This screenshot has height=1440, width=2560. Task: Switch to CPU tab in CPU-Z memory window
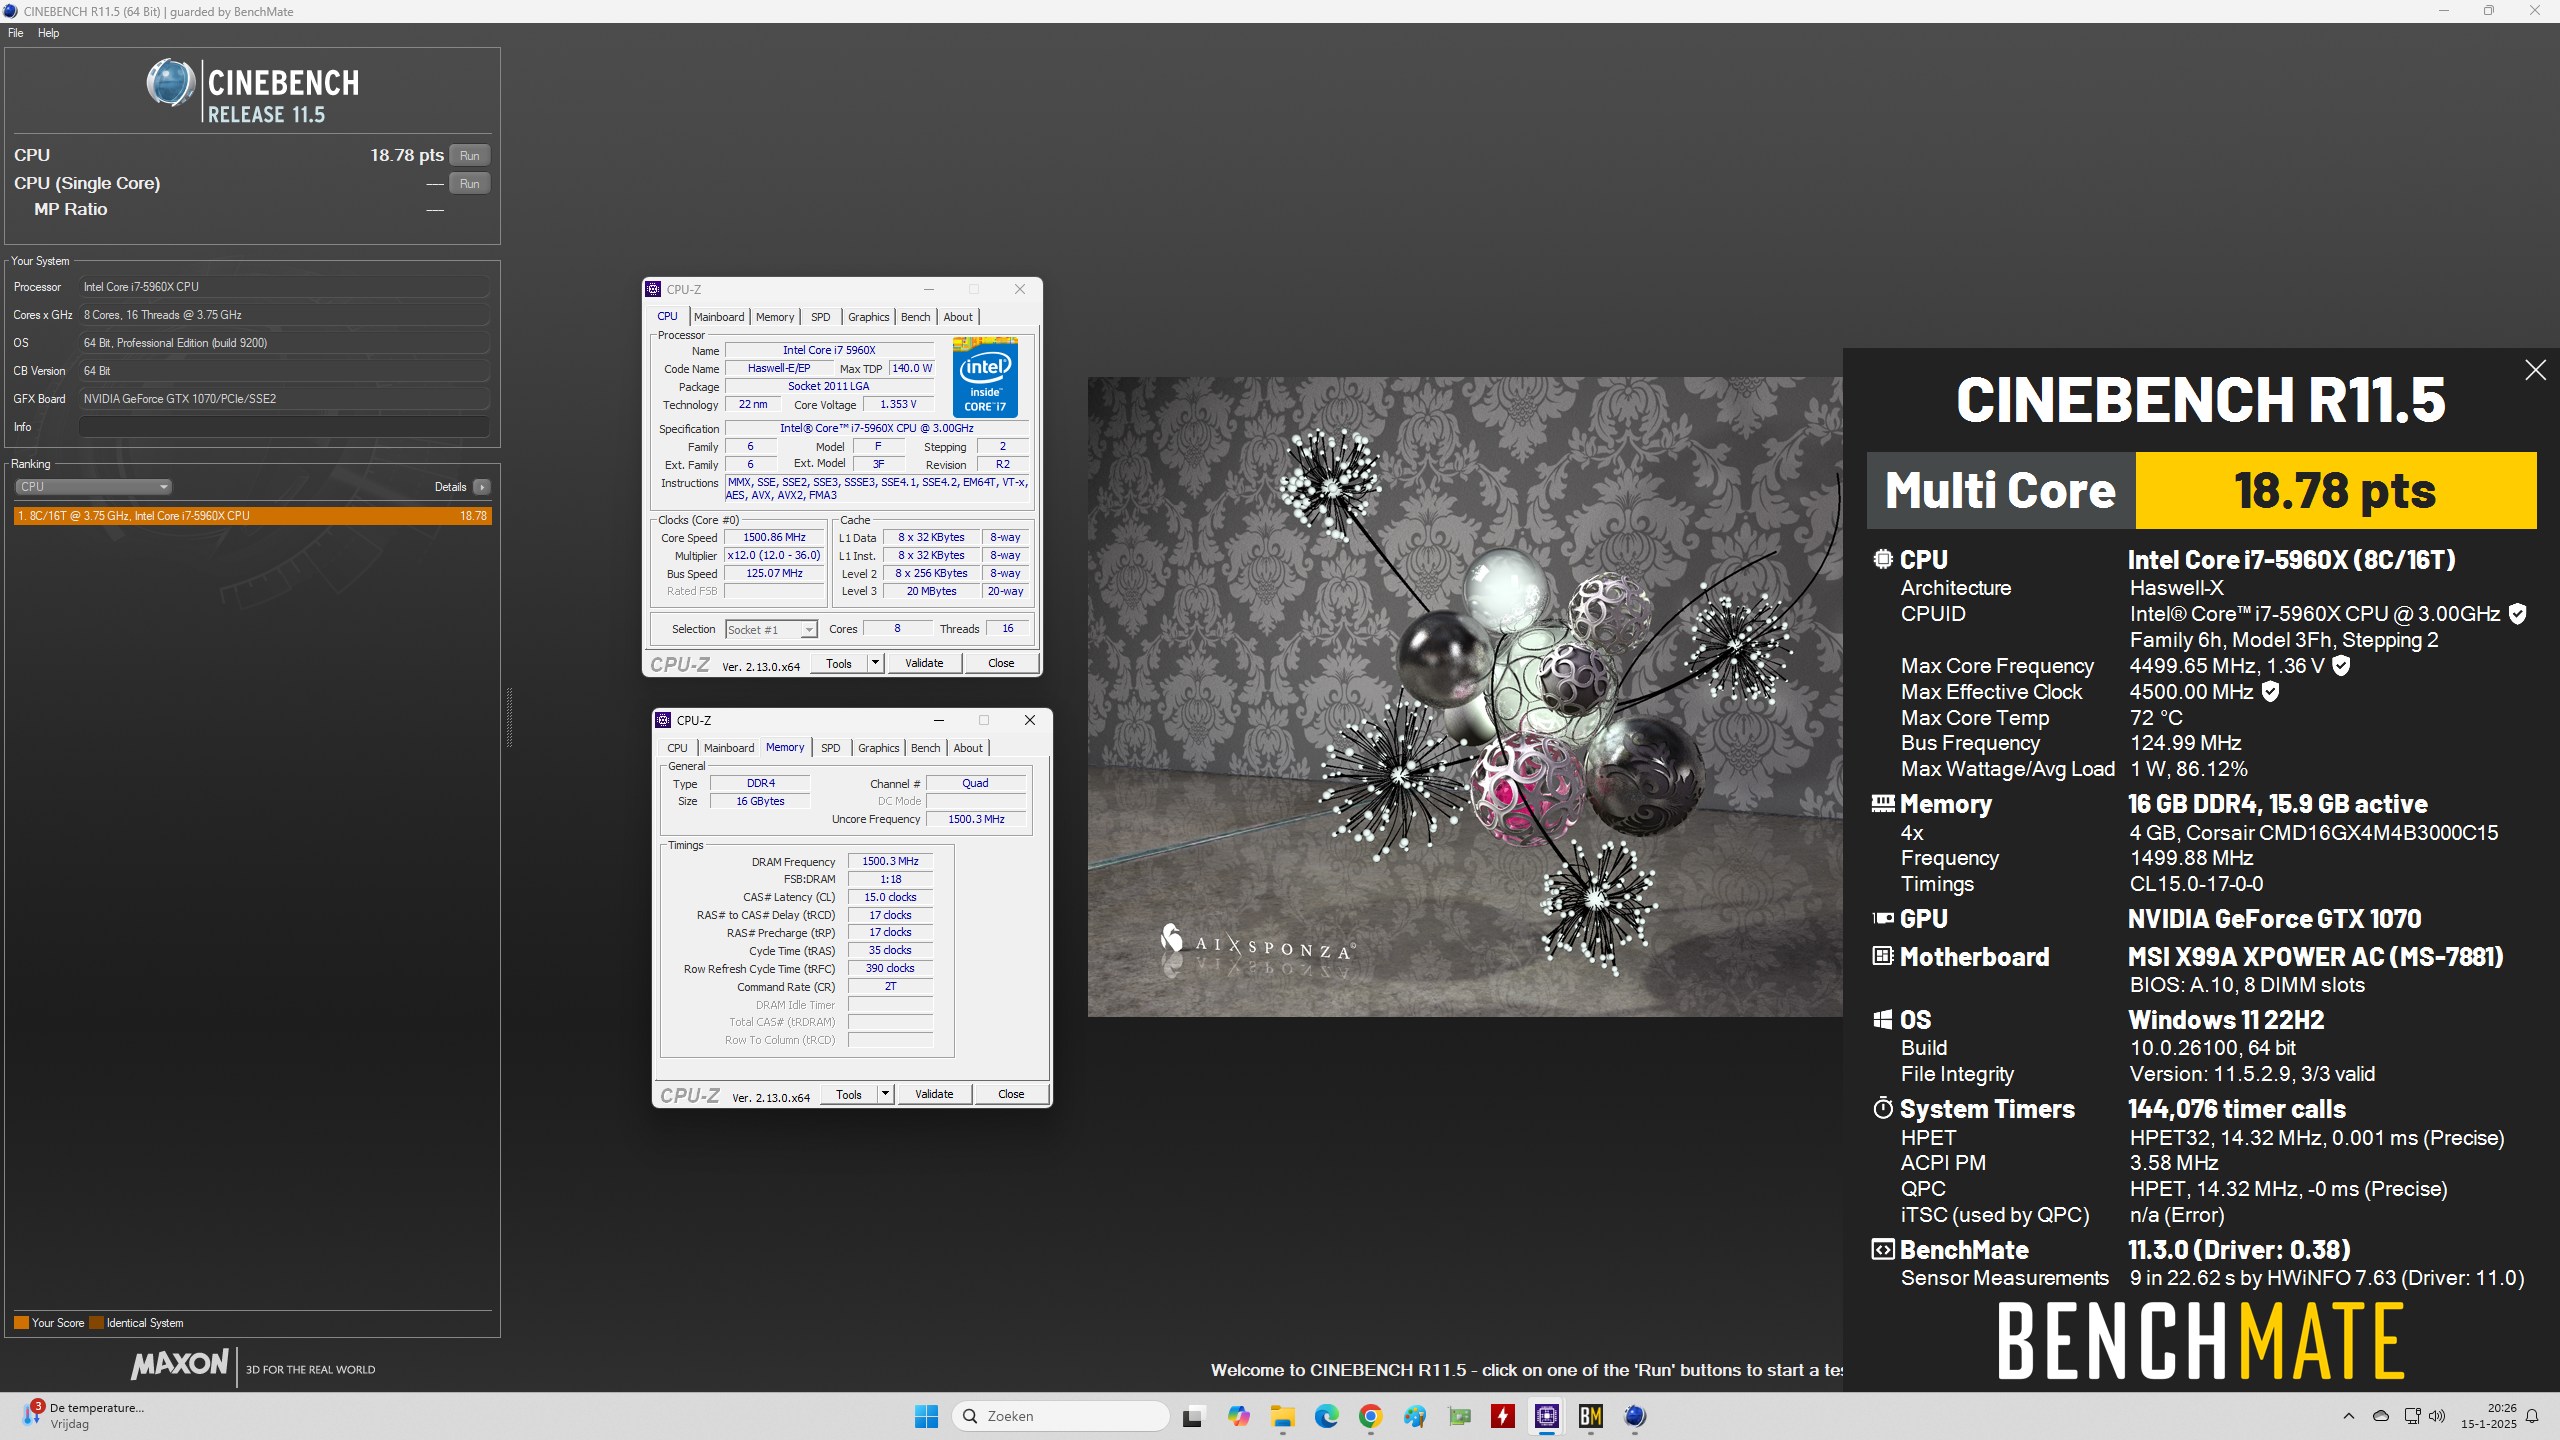[x=677, y=748]
